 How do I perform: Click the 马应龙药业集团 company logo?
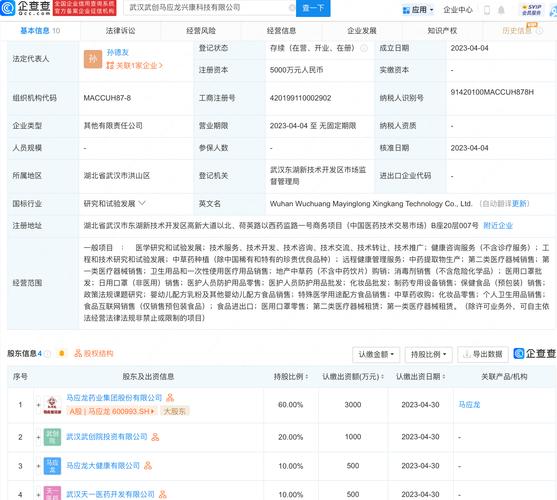point(52,405)
